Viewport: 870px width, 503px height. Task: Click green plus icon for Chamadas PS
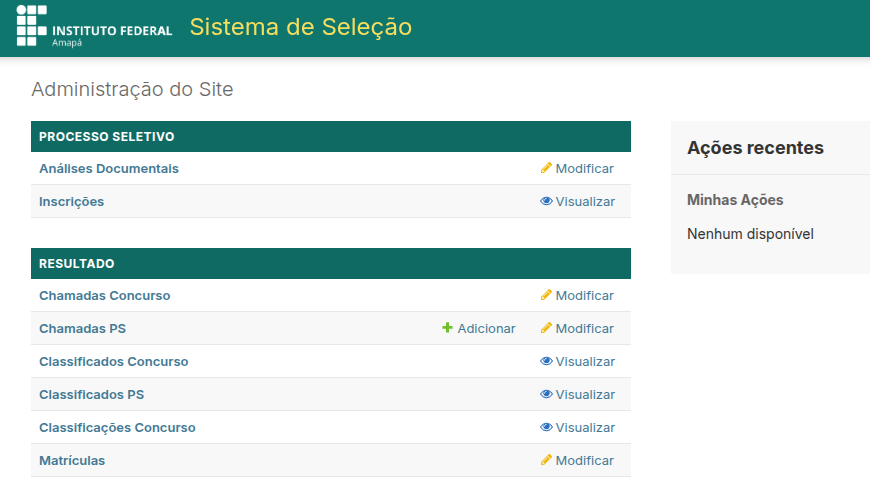point(448,328)
